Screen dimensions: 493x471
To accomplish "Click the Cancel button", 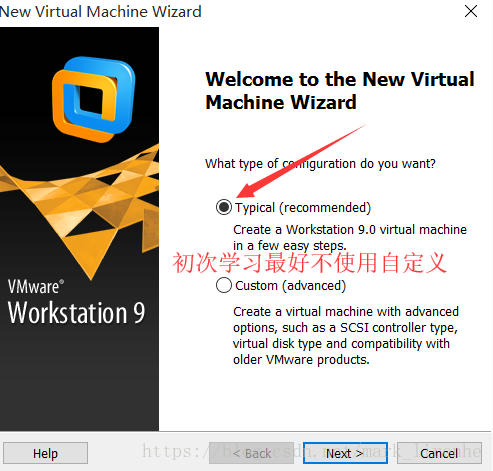I will 439,453.
